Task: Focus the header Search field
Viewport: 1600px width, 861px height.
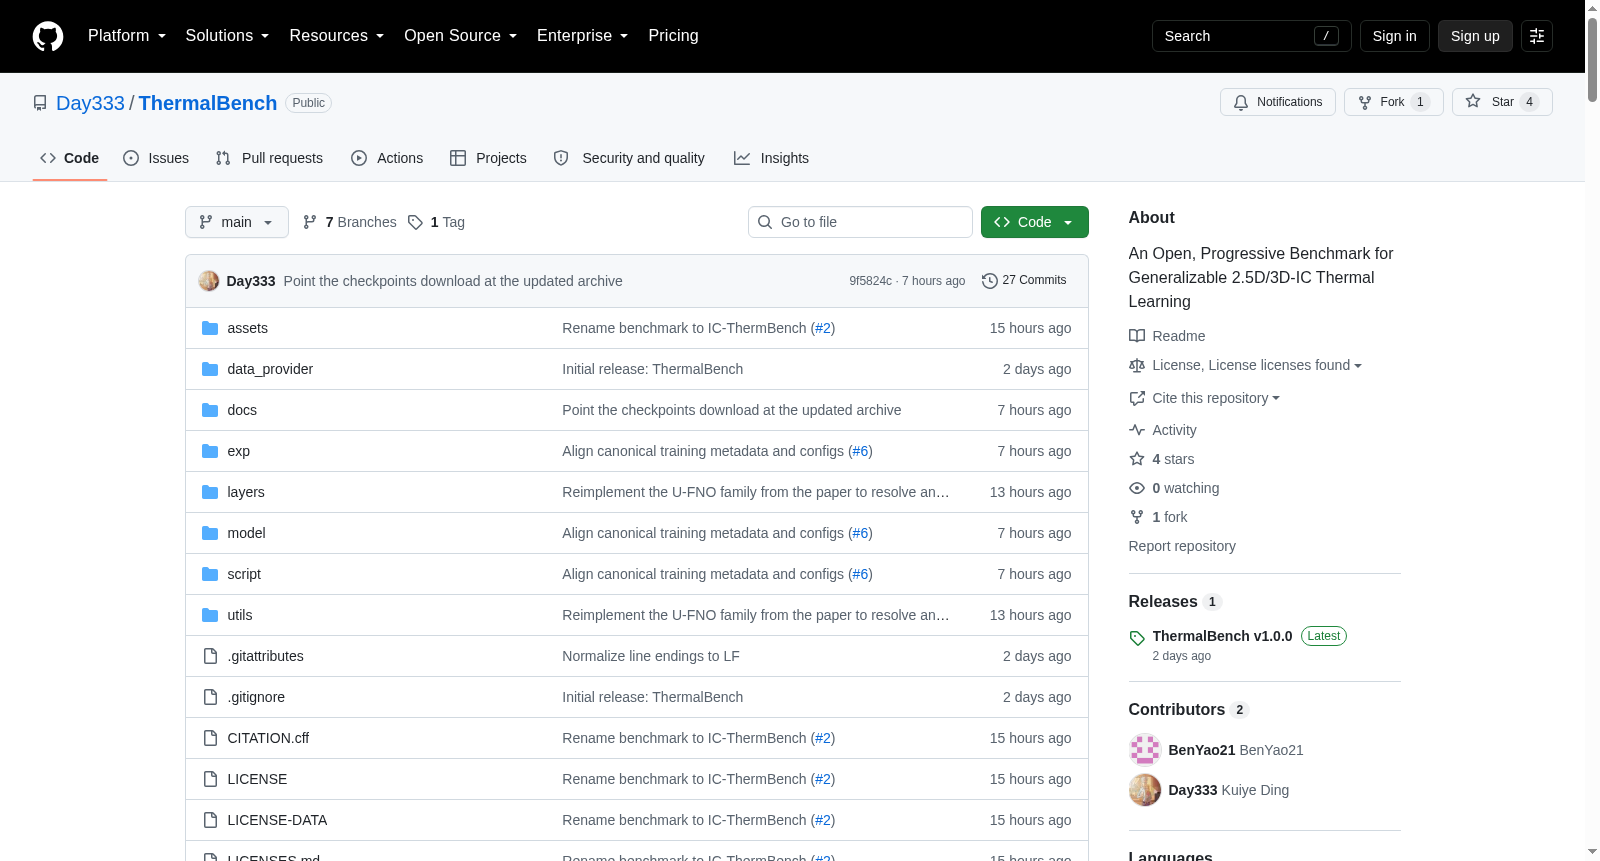Action: 1252,36
